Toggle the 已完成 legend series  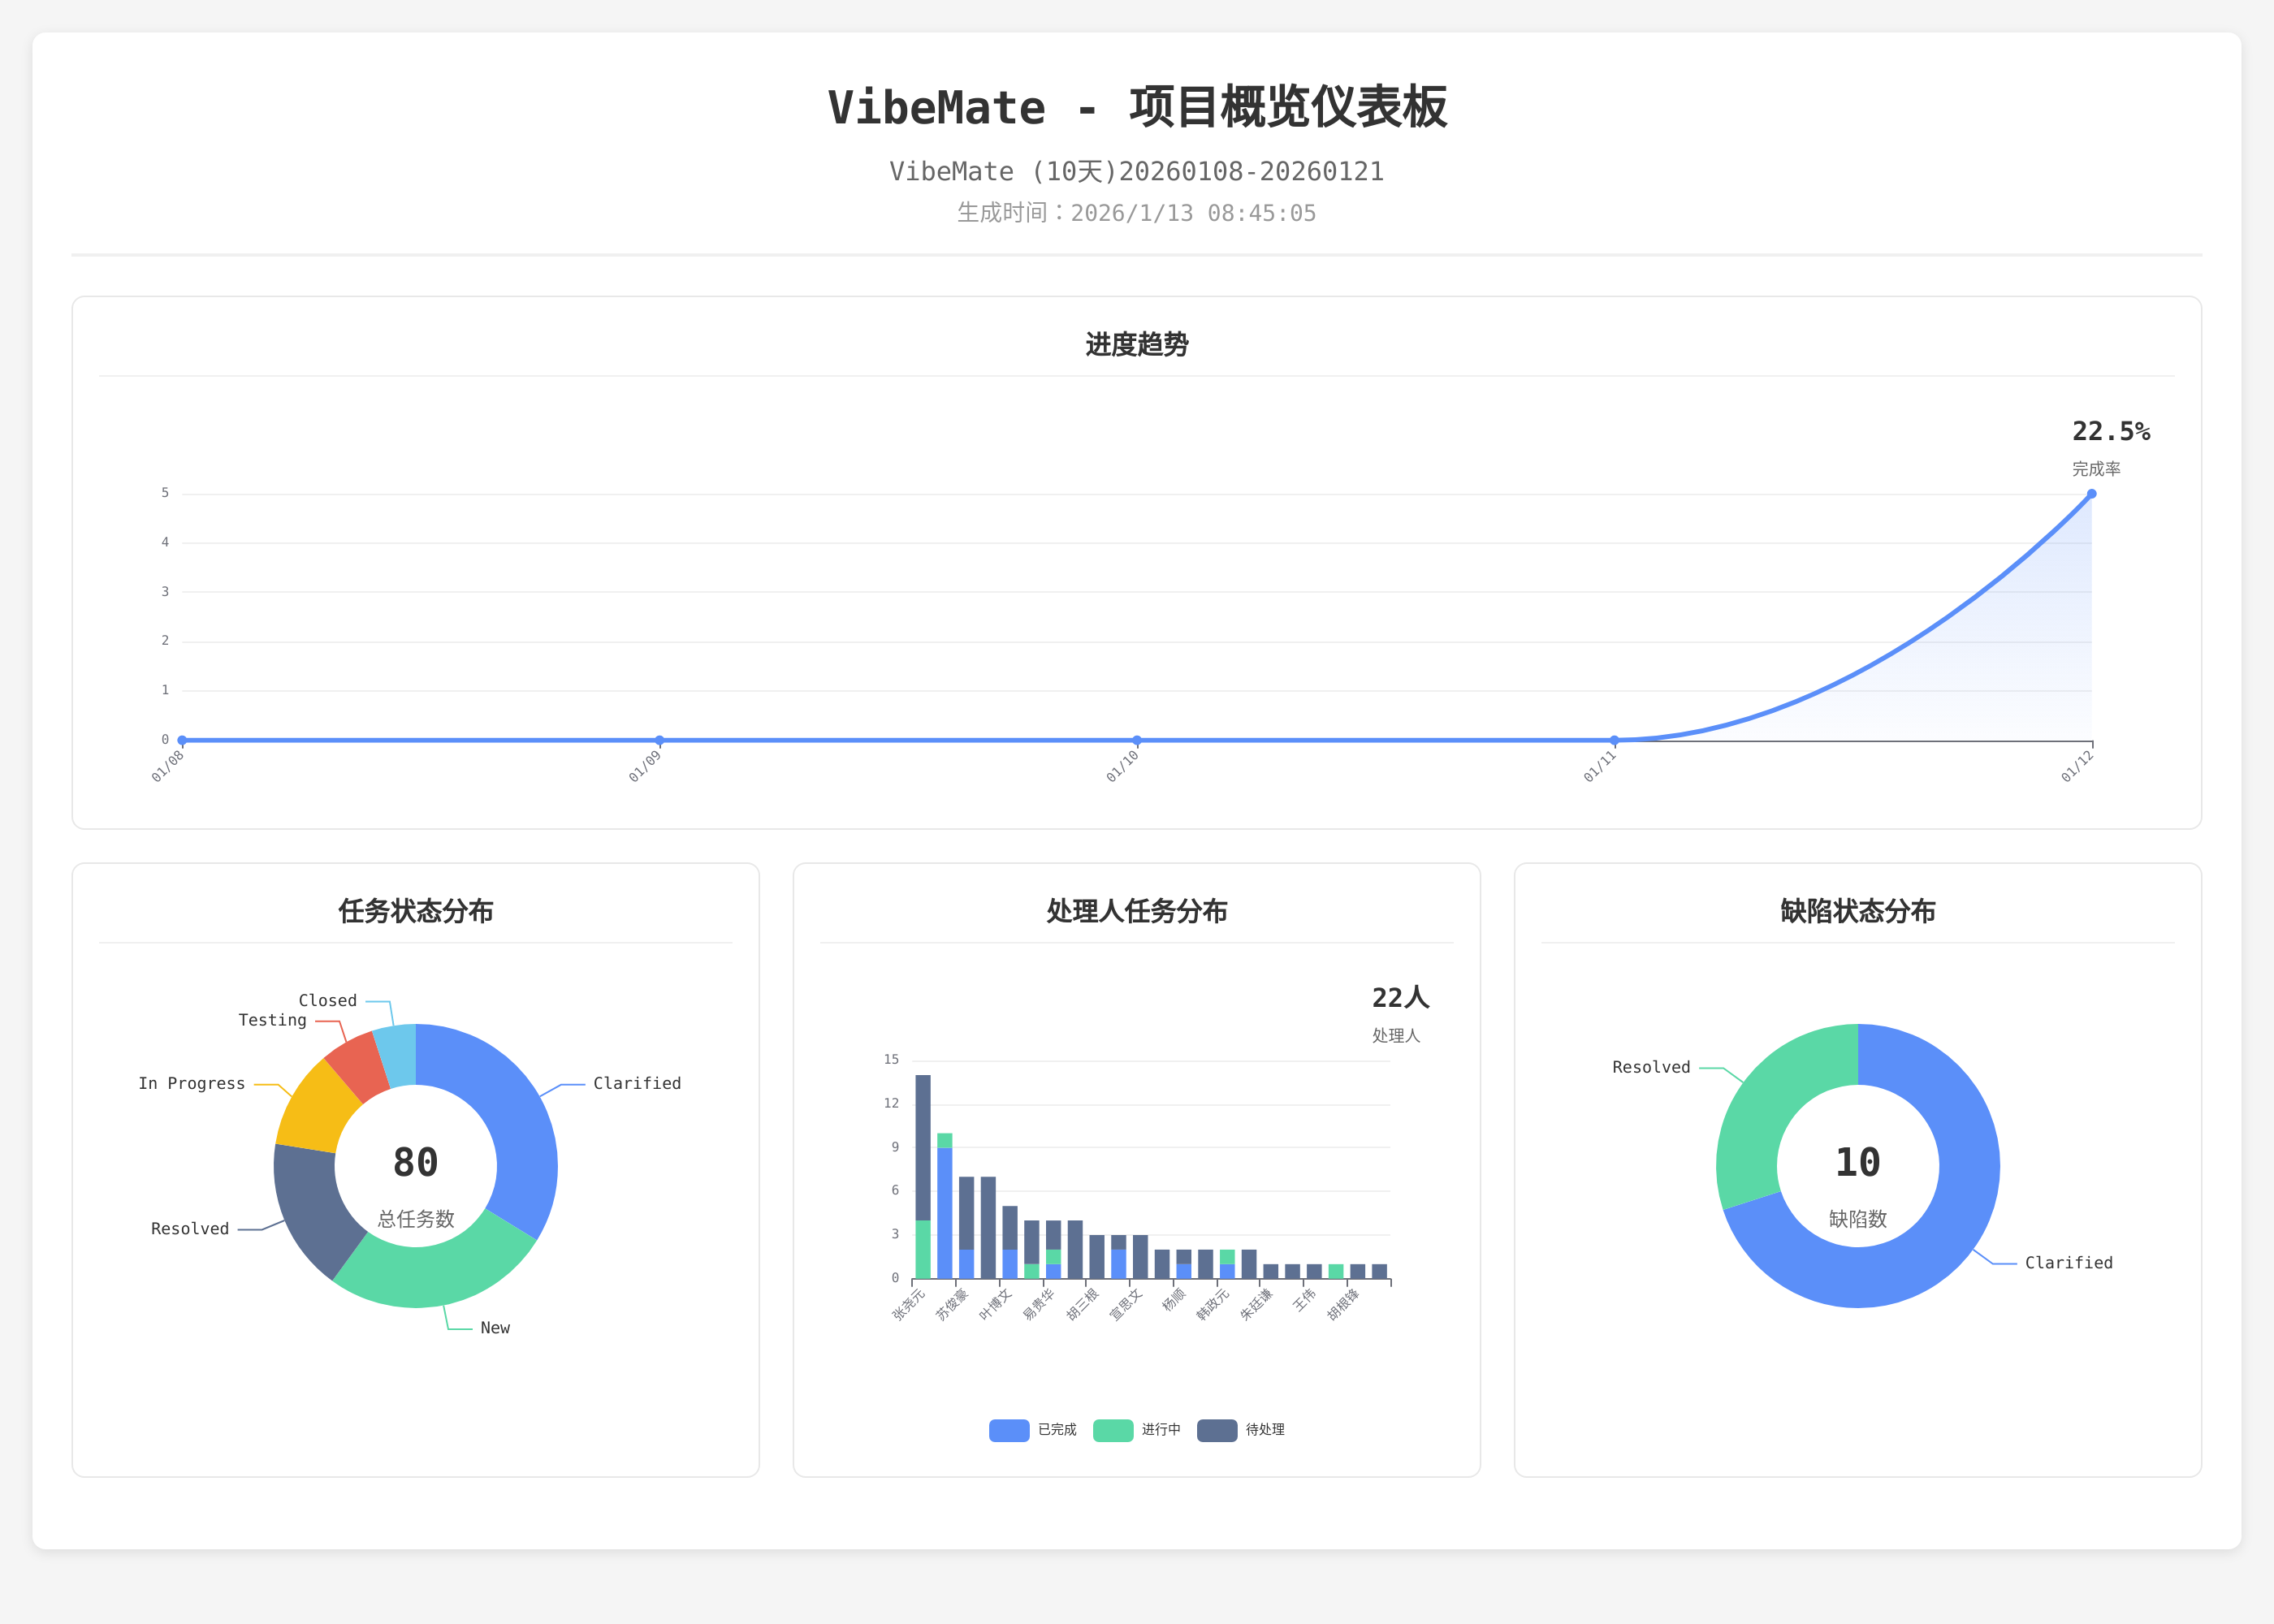(1056, 1430)
